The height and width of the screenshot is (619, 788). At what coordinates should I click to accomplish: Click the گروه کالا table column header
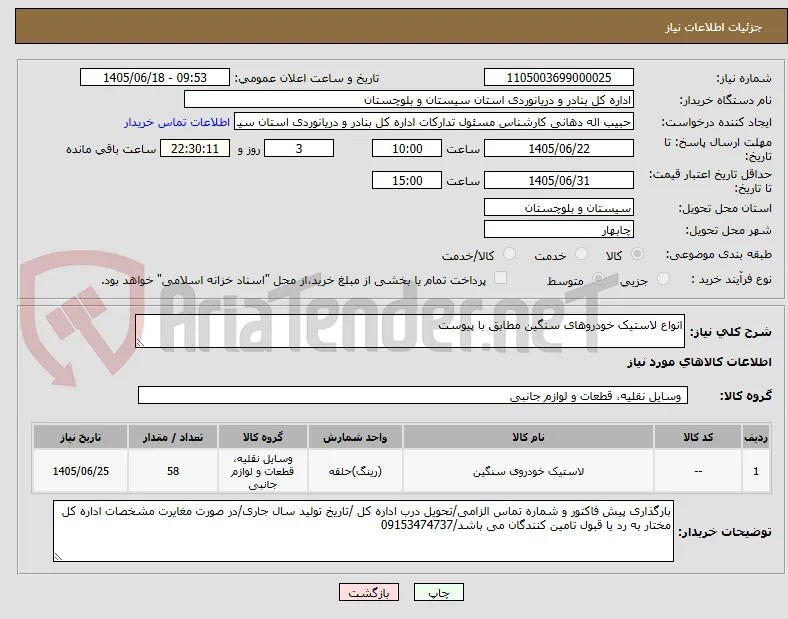(263, 437)
